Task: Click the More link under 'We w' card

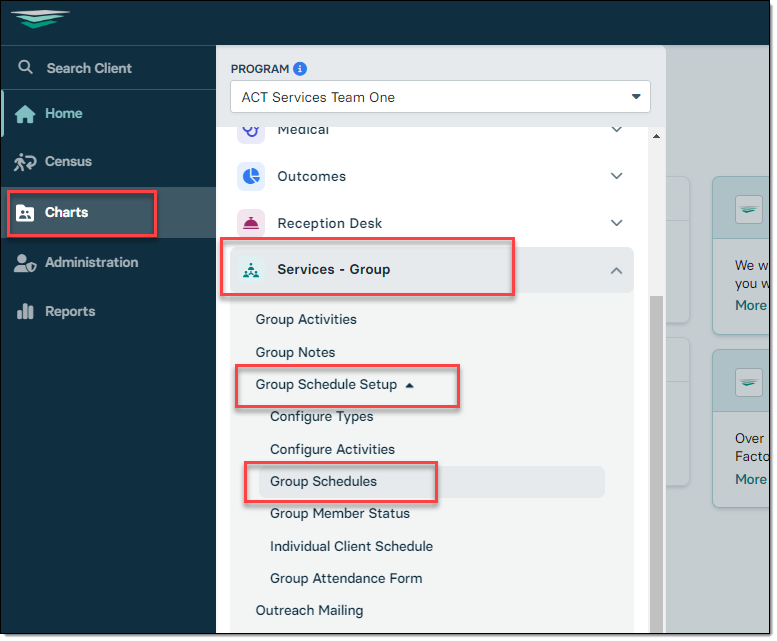Action: click(751, 306)
